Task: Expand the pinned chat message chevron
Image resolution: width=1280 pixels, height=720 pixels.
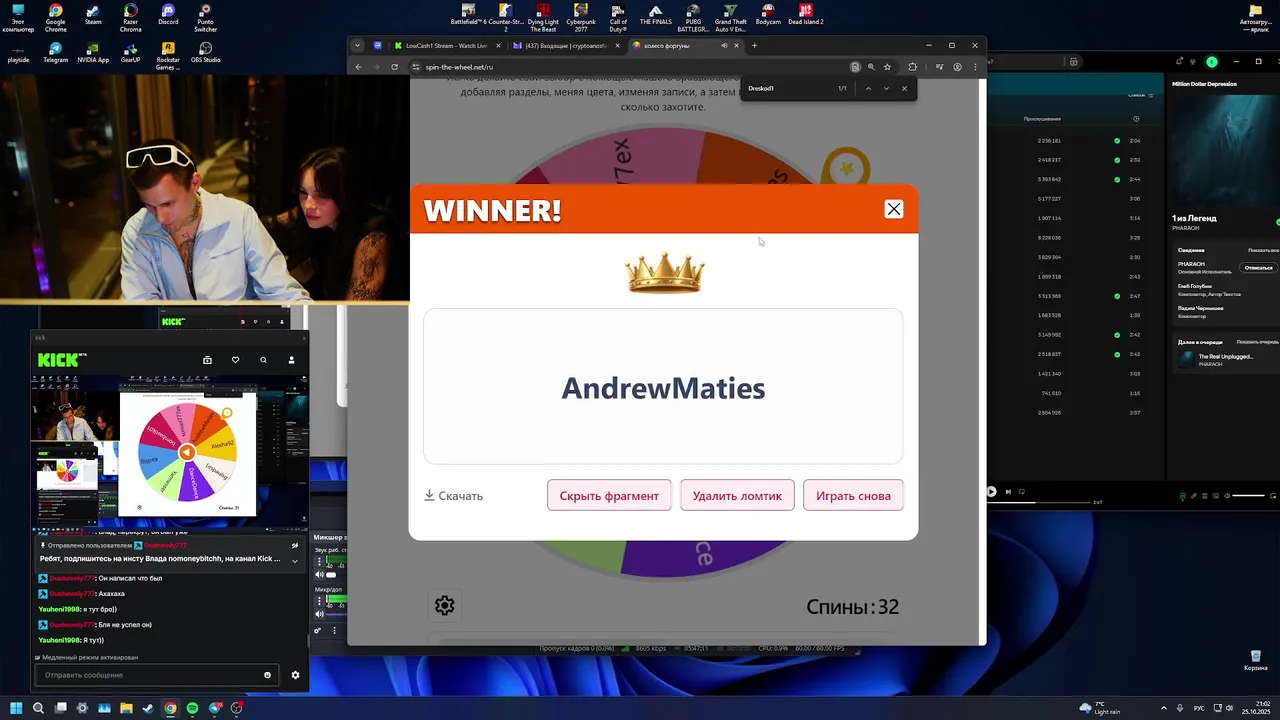Action: 295,560
